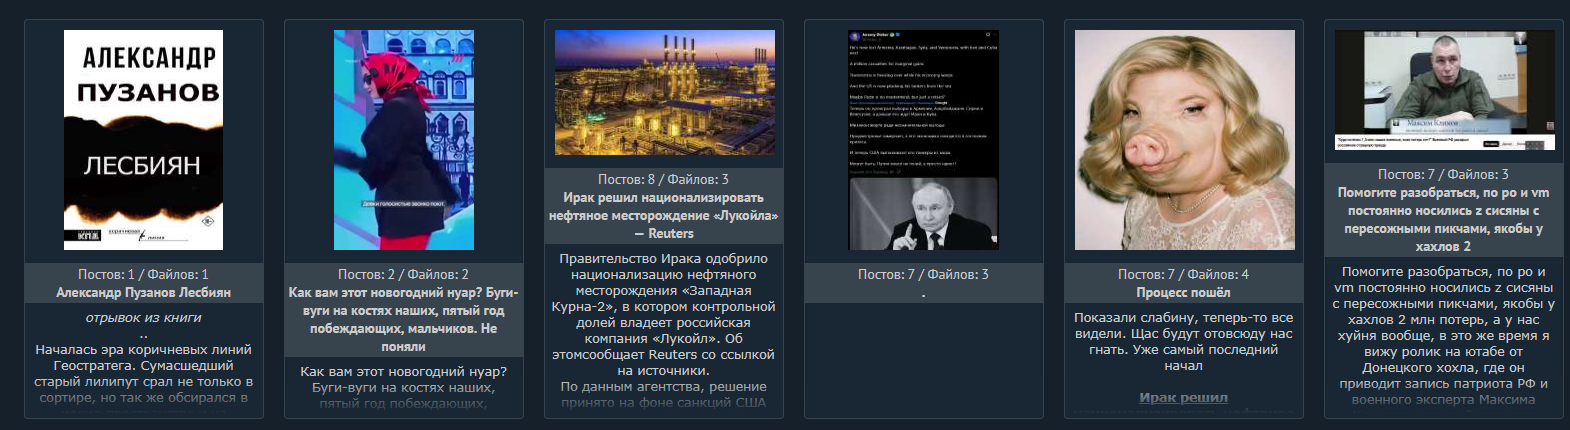
Task: Click the «Постов: 1 / Файлов: 1» counter
Action: (x=143, y=274)
